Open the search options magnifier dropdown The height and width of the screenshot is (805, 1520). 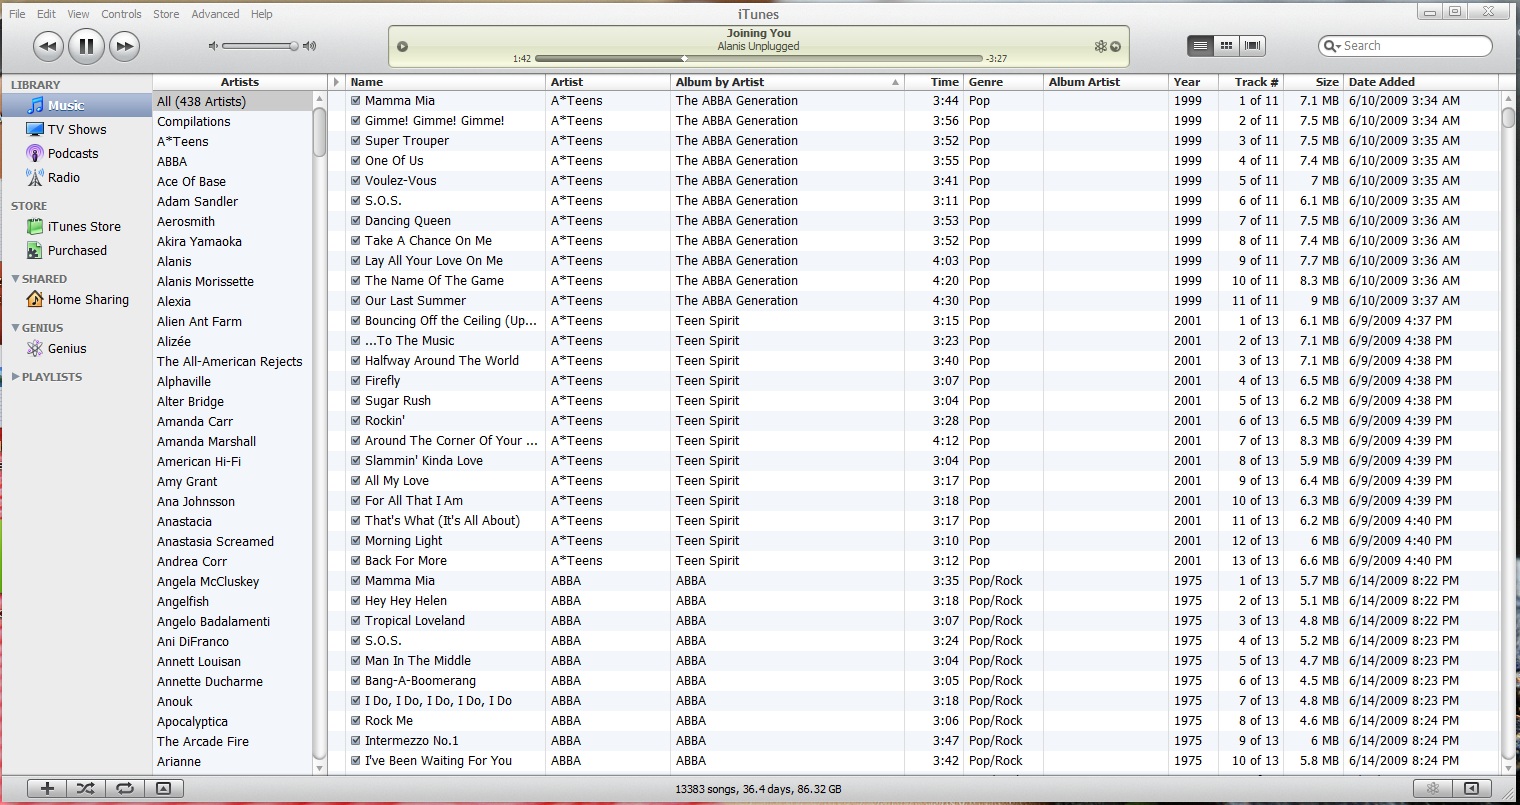point(1332,46)
